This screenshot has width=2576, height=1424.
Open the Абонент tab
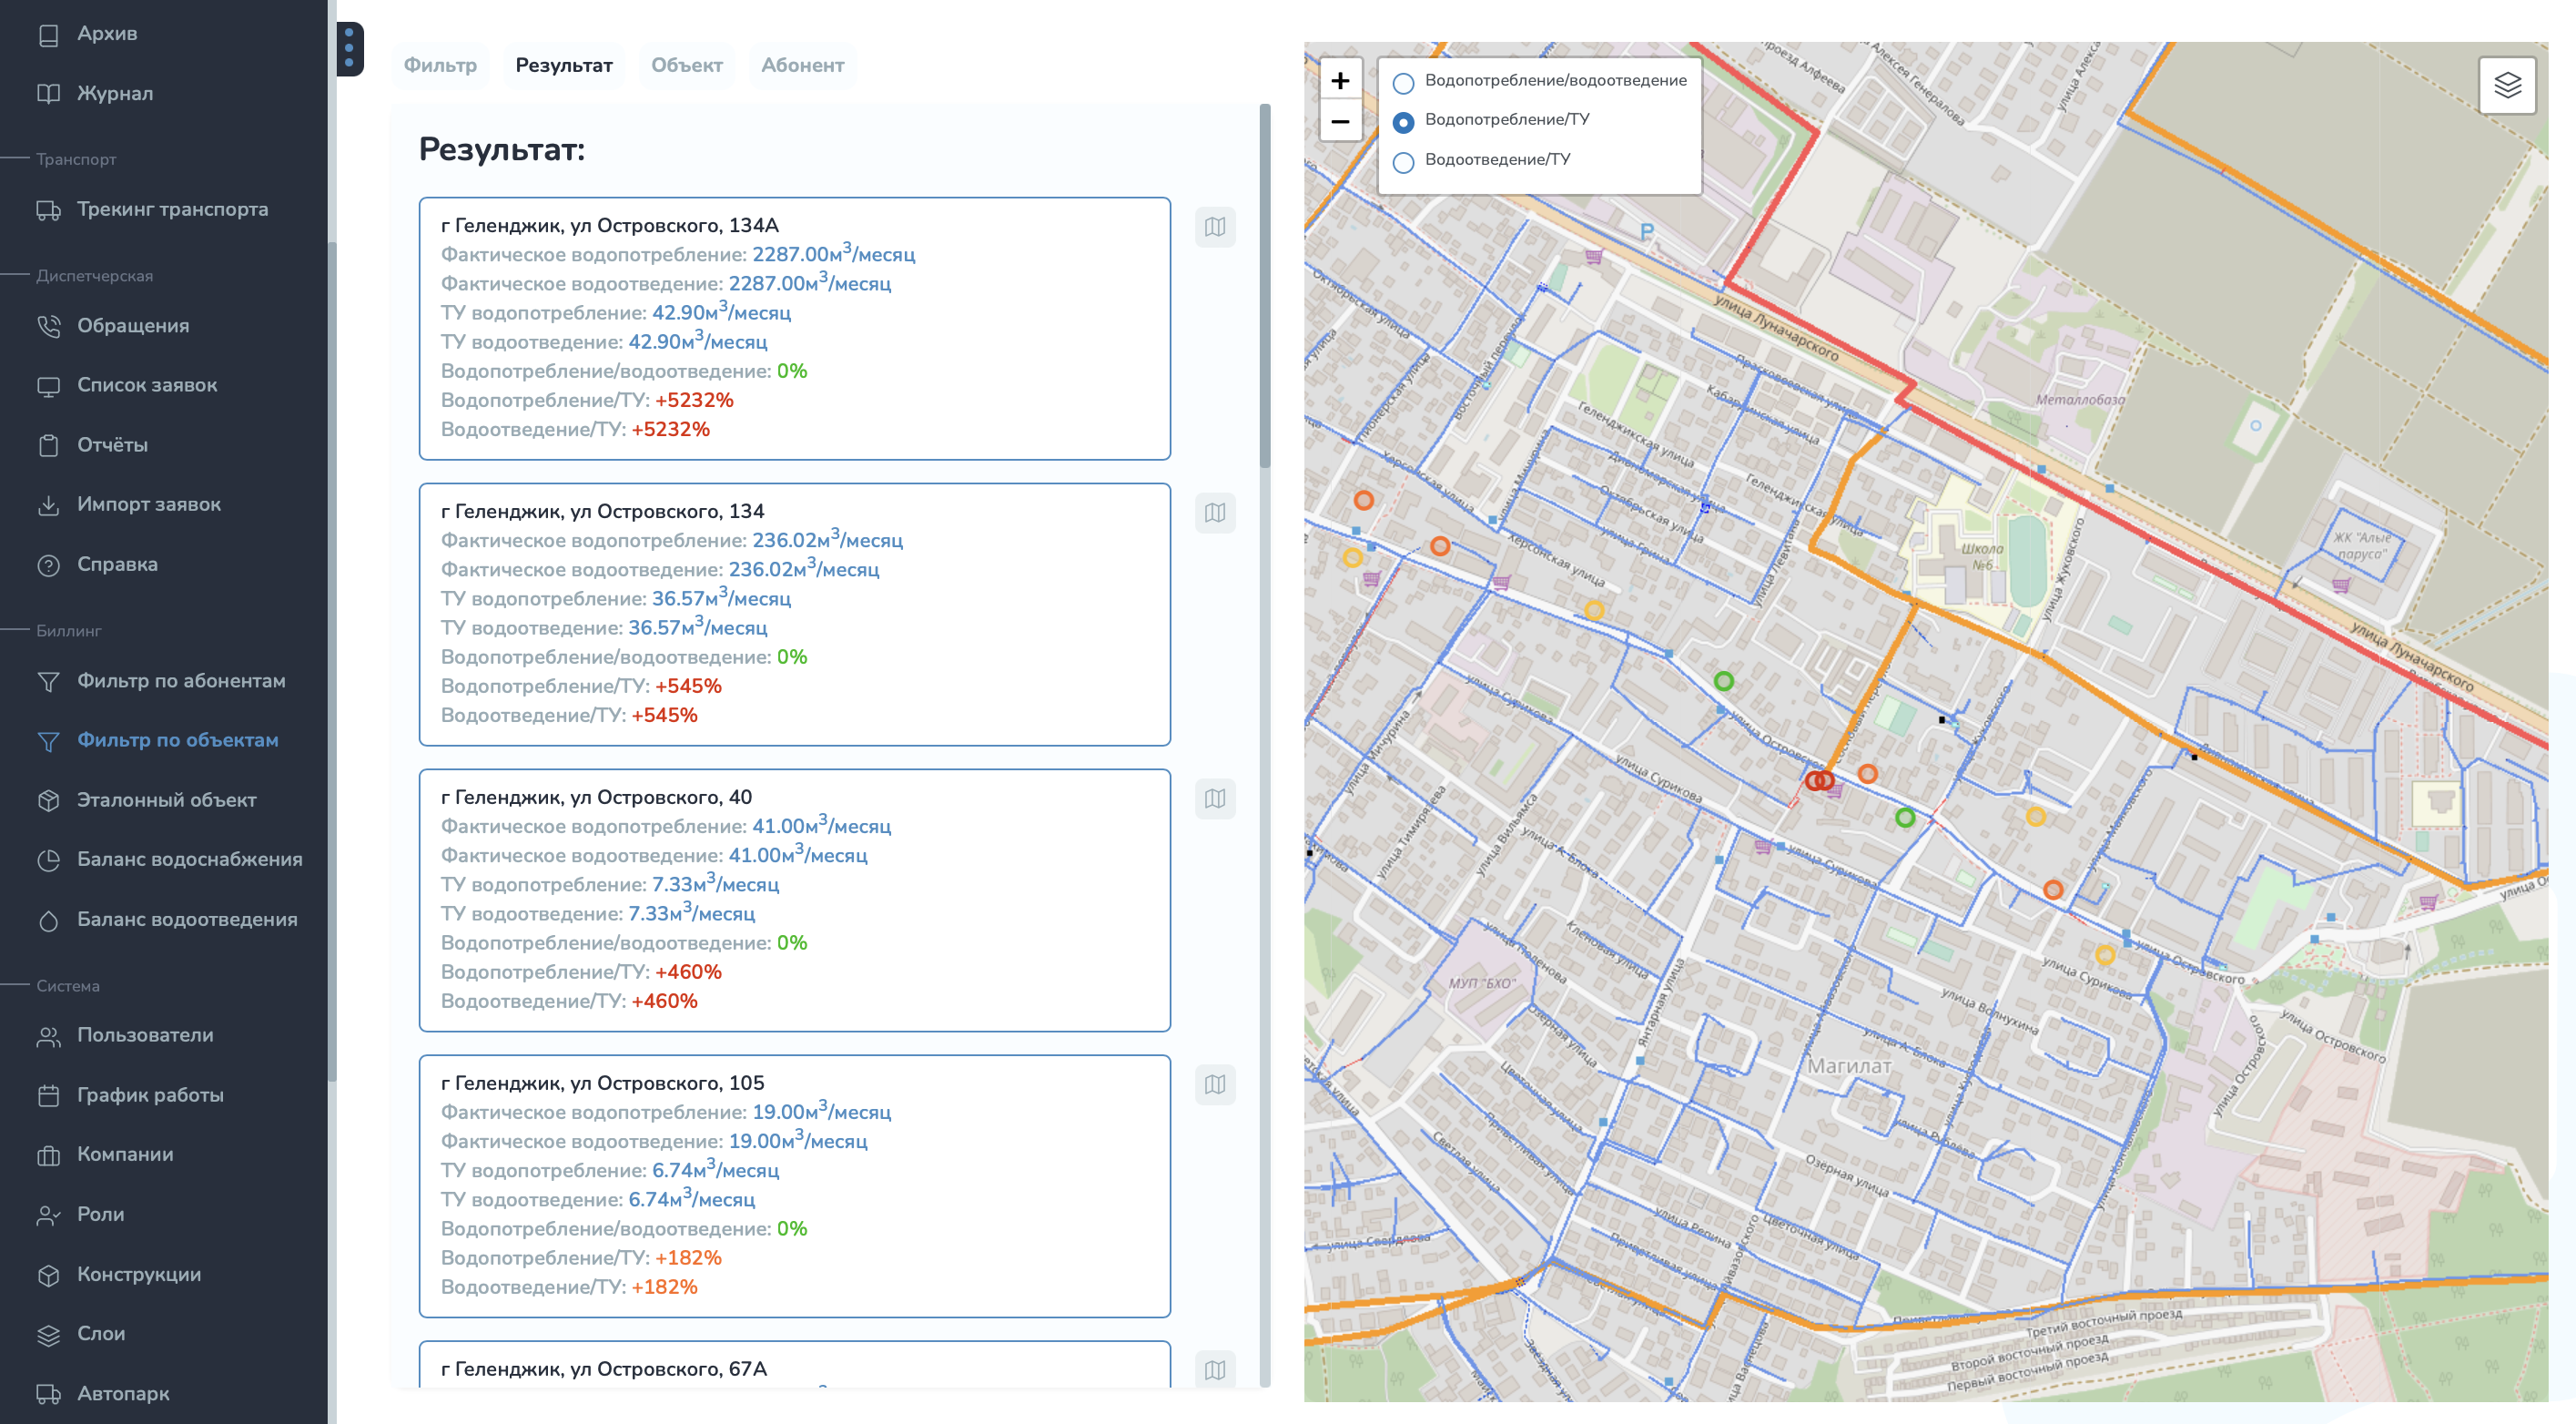(802, 65)
